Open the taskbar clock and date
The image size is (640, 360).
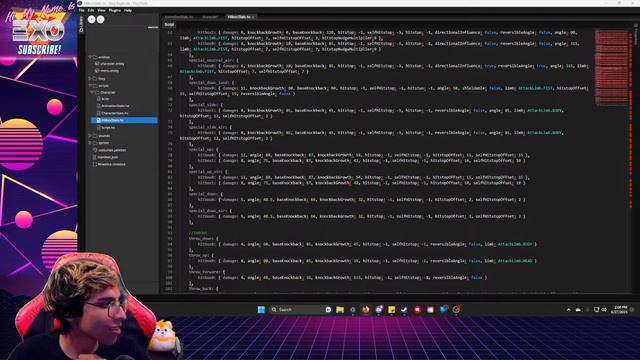click(619, 310)
